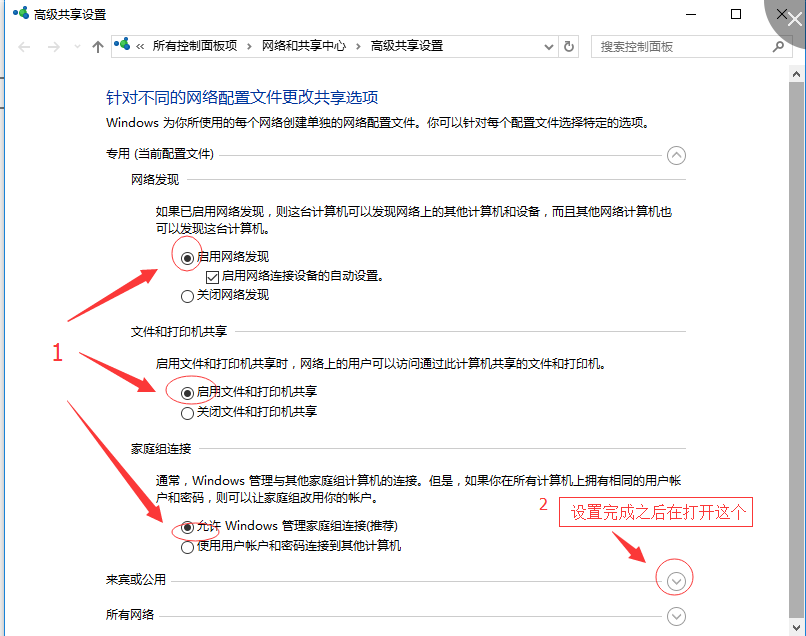This screenshot has width=806, height=636.
Task: Click the 高级共享设置 breadcrumb
Action: (x=407, y=46)
